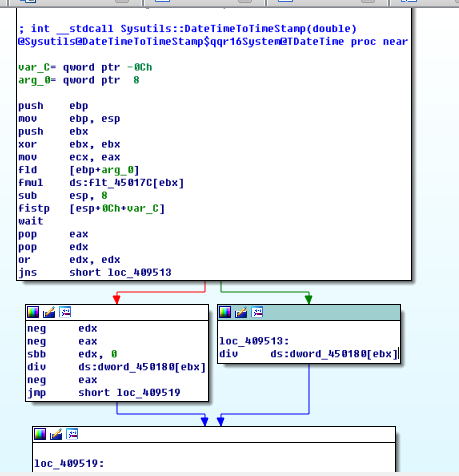Click the arg_0= qword ptr 8 definition

point(79,80)
